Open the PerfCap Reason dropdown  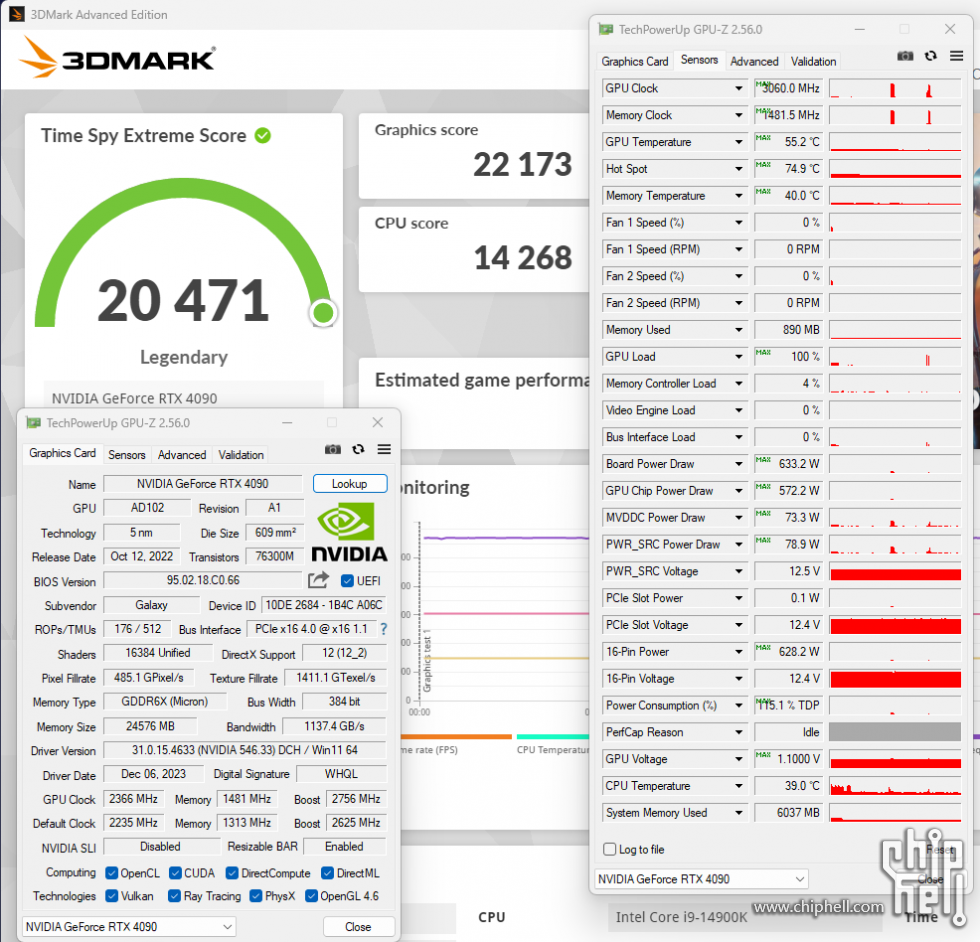click(739, 732)
